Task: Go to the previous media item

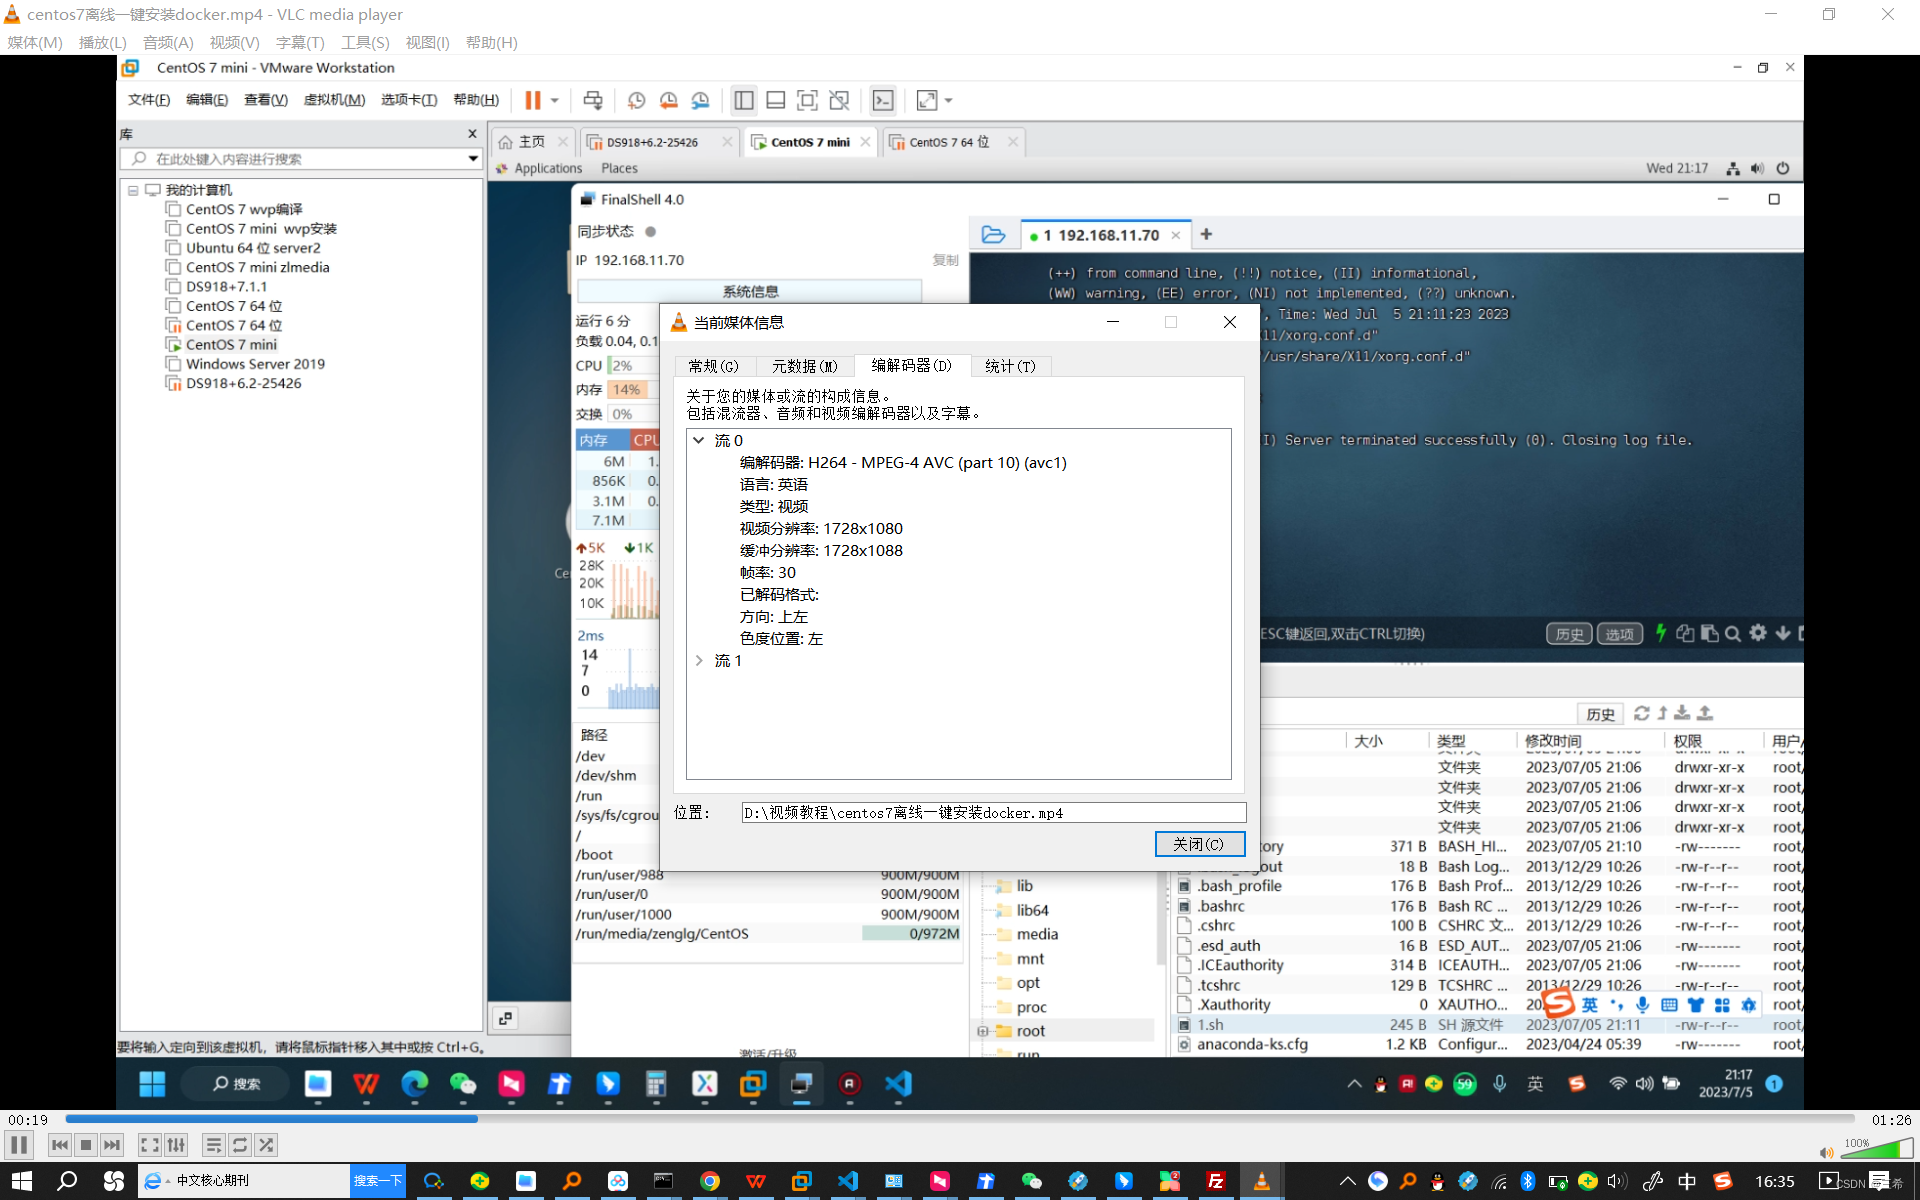Action: coord(60,1145)
